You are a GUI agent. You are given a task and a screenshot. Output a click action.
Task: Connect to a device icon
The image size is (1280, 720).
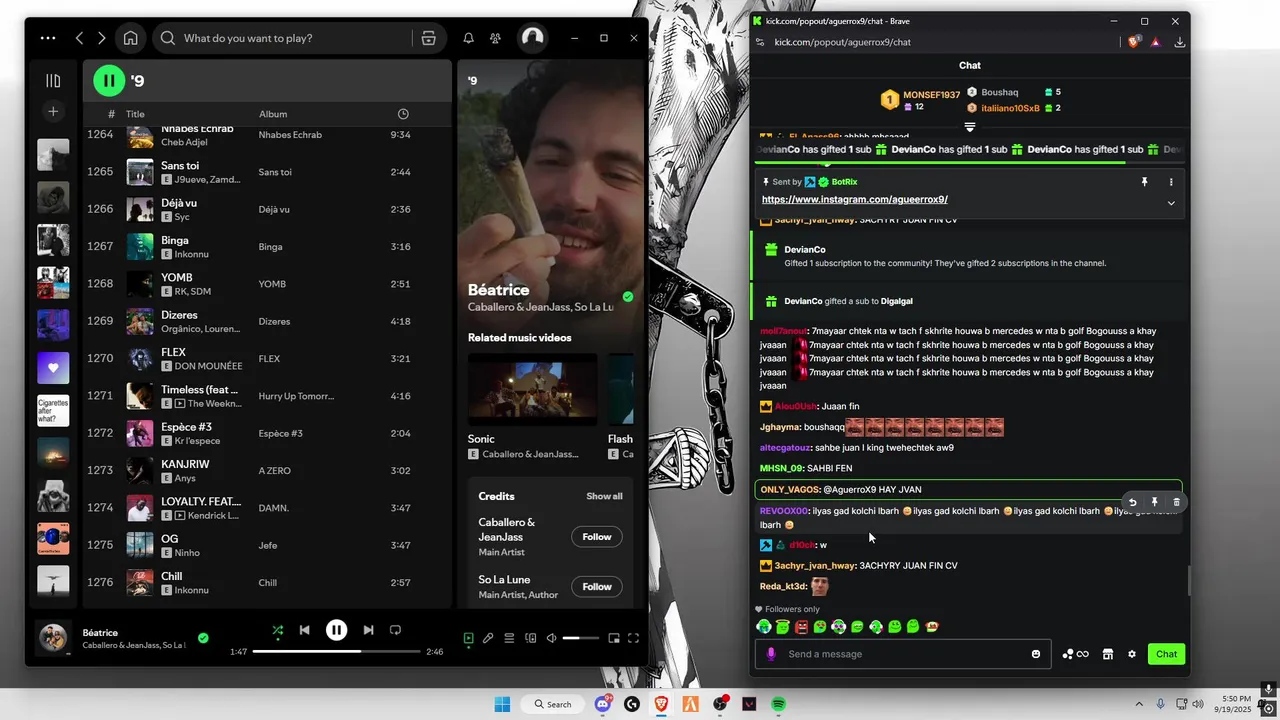(x=530, y=638)
